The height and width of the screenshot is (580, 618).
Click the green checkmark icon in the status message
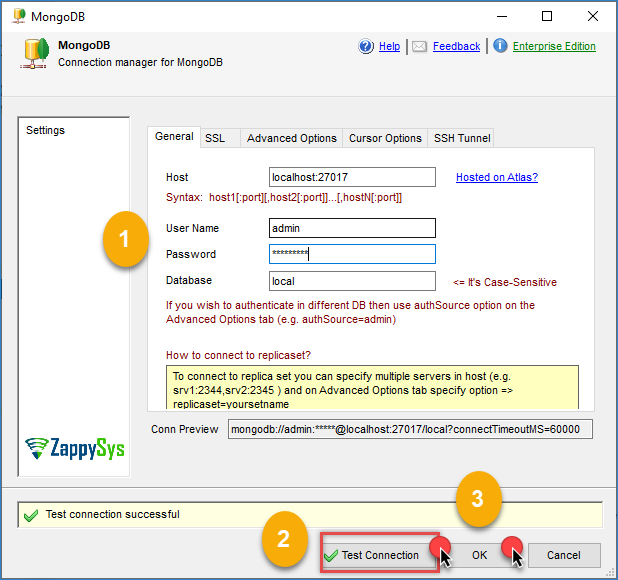coord(31,515)
